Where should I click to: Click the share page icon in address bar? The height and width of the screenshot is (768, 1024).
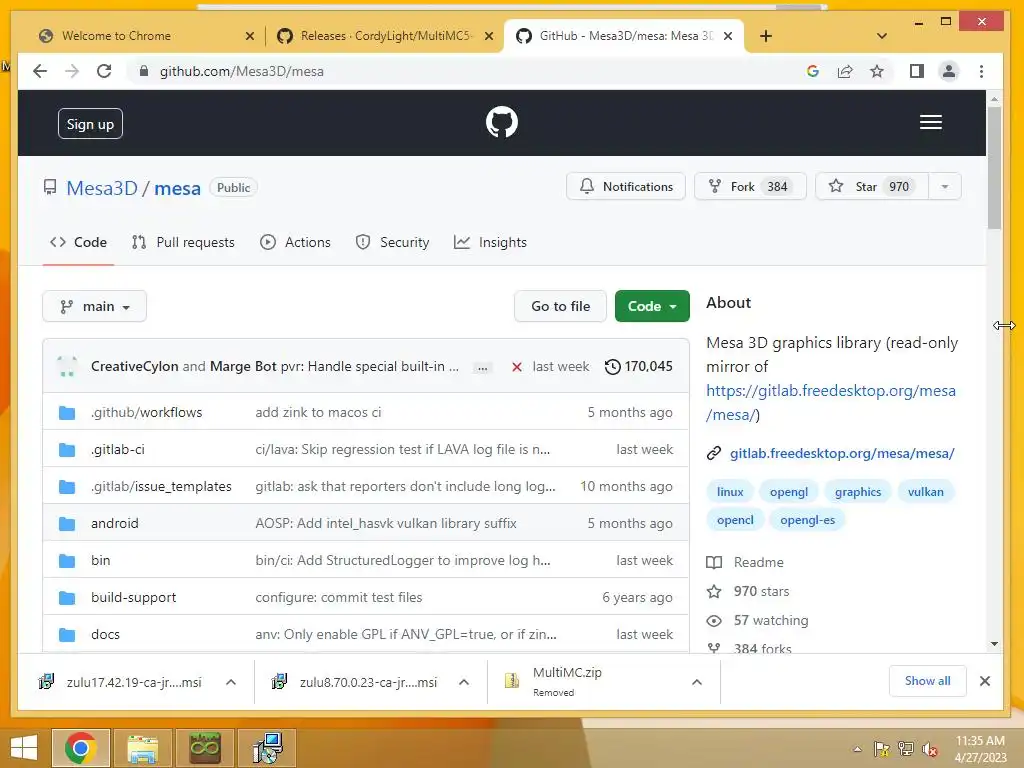pos(845,71)
